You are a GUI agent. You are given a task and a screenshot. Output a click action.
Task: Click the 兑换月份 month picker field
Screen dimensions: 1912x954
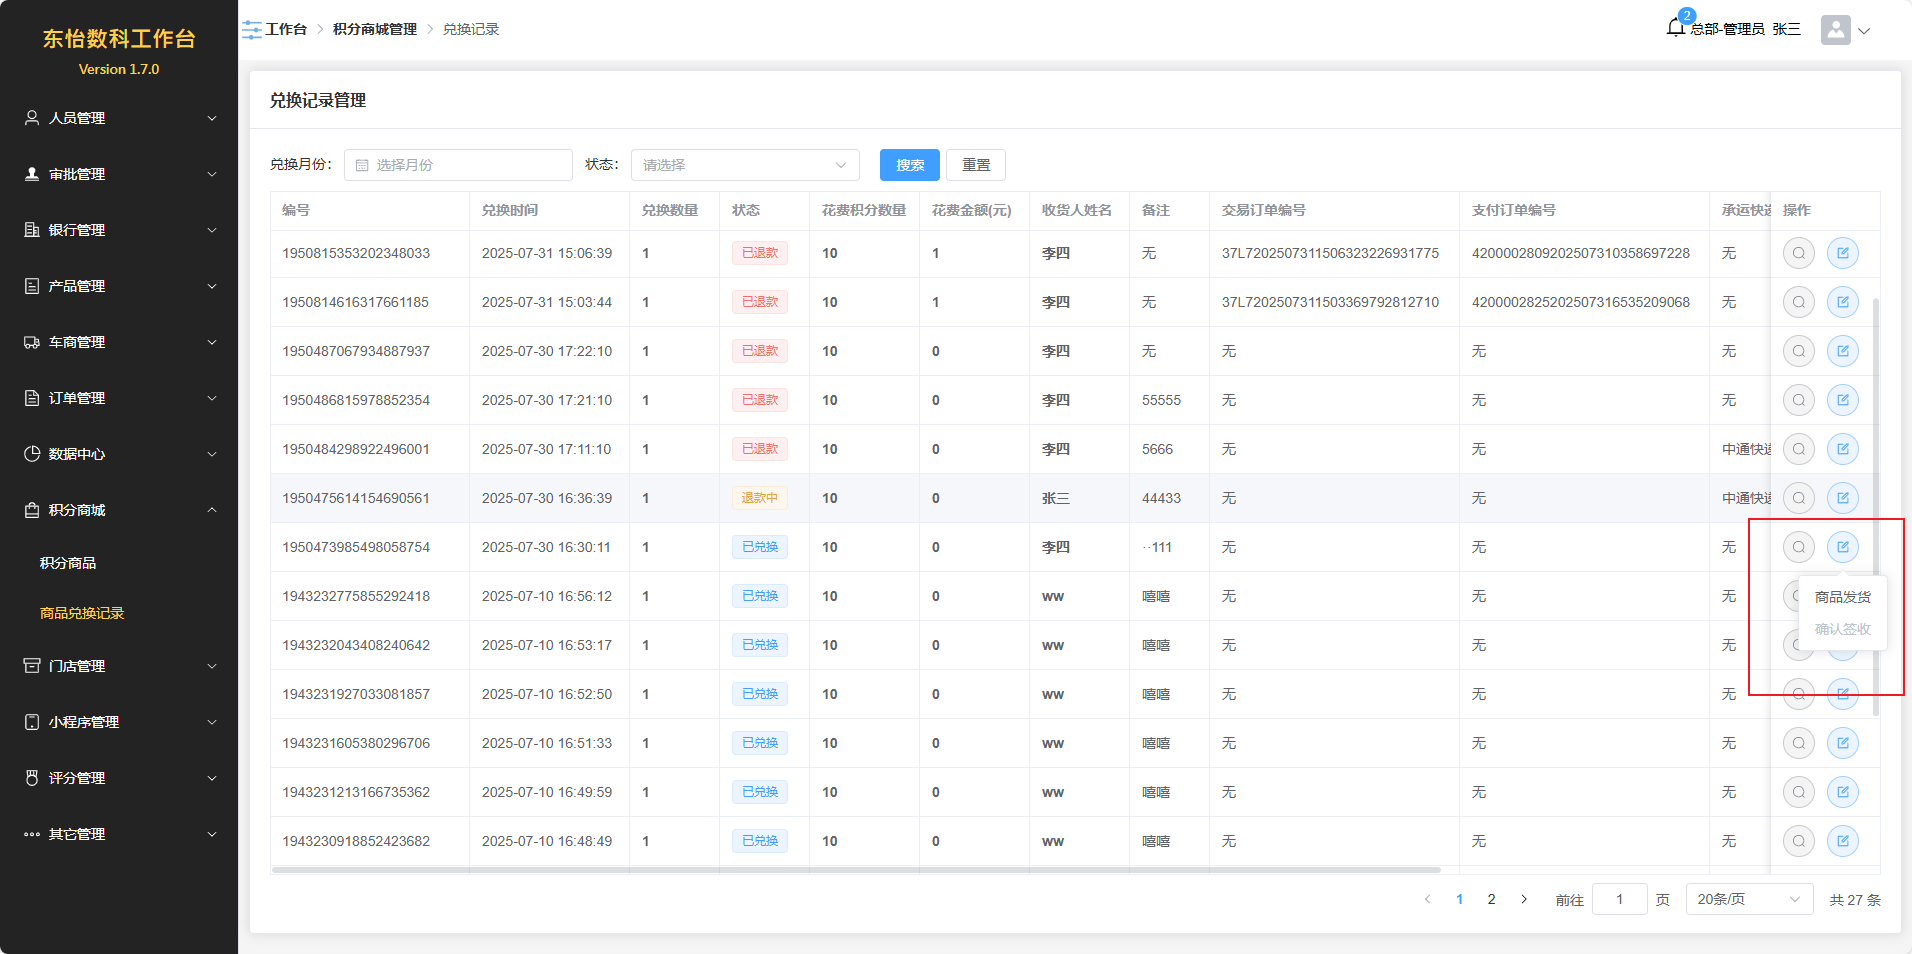[x=458, y=165]
